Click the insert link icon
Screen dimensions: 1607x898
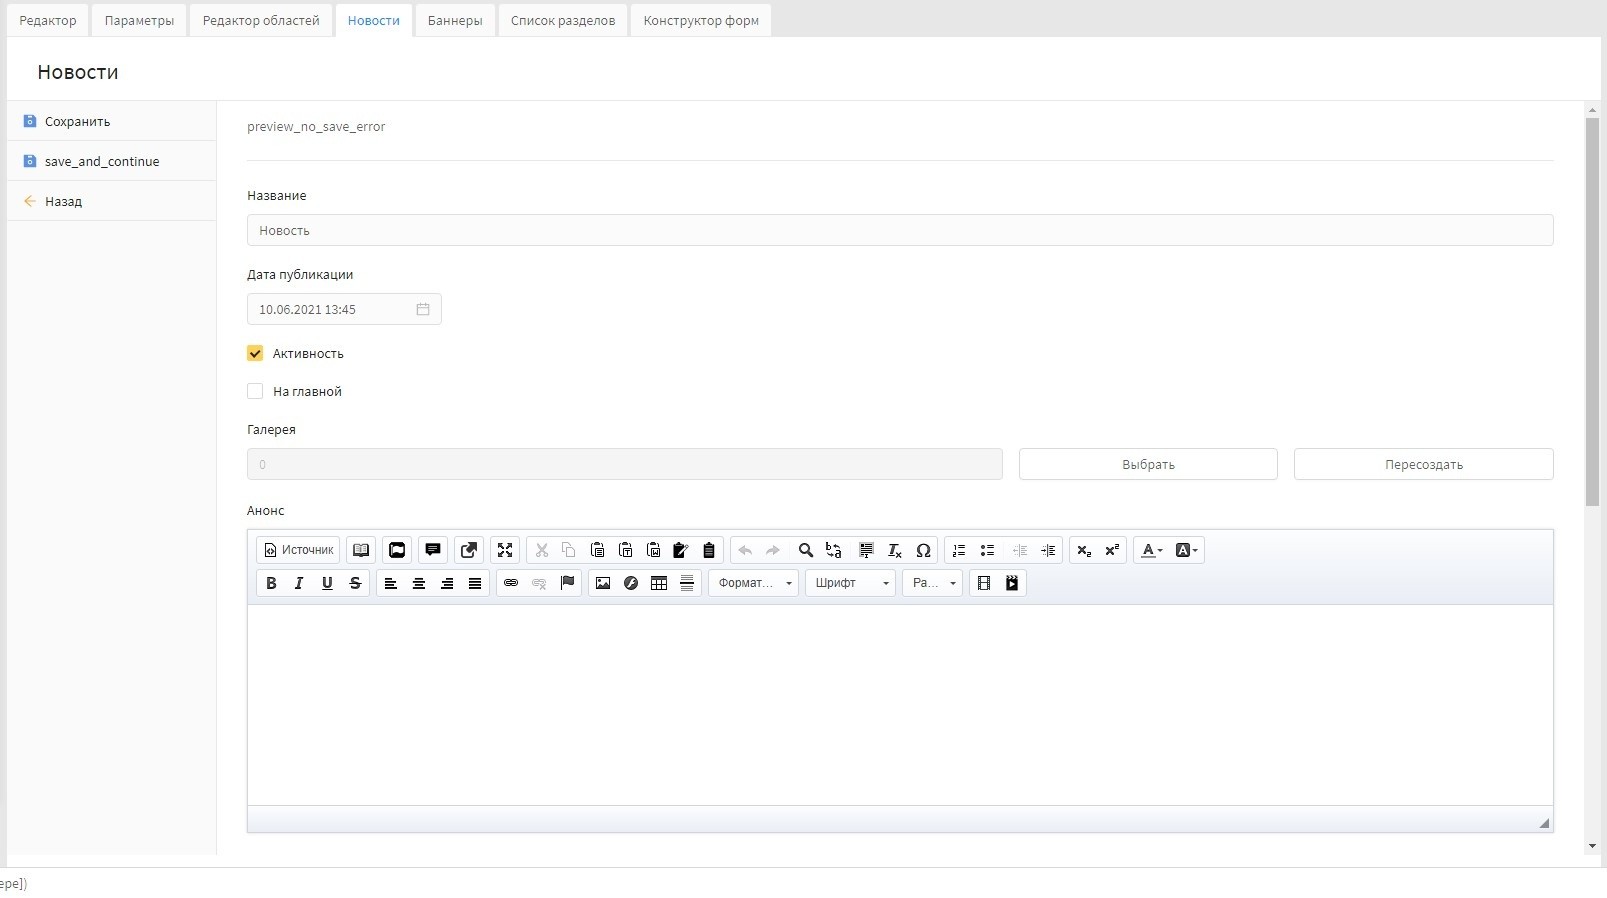pos(511,583)
